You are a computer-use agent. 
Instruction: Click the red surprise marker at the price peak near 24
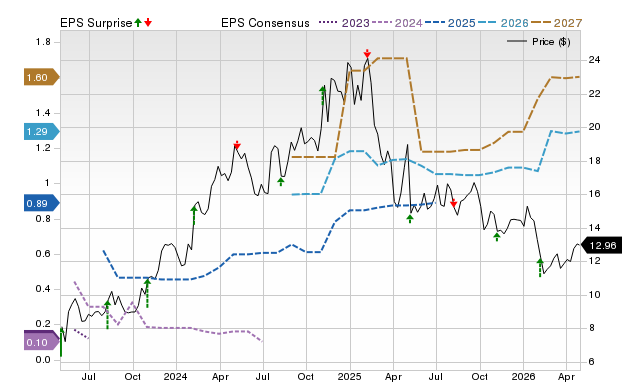point(367,53)
